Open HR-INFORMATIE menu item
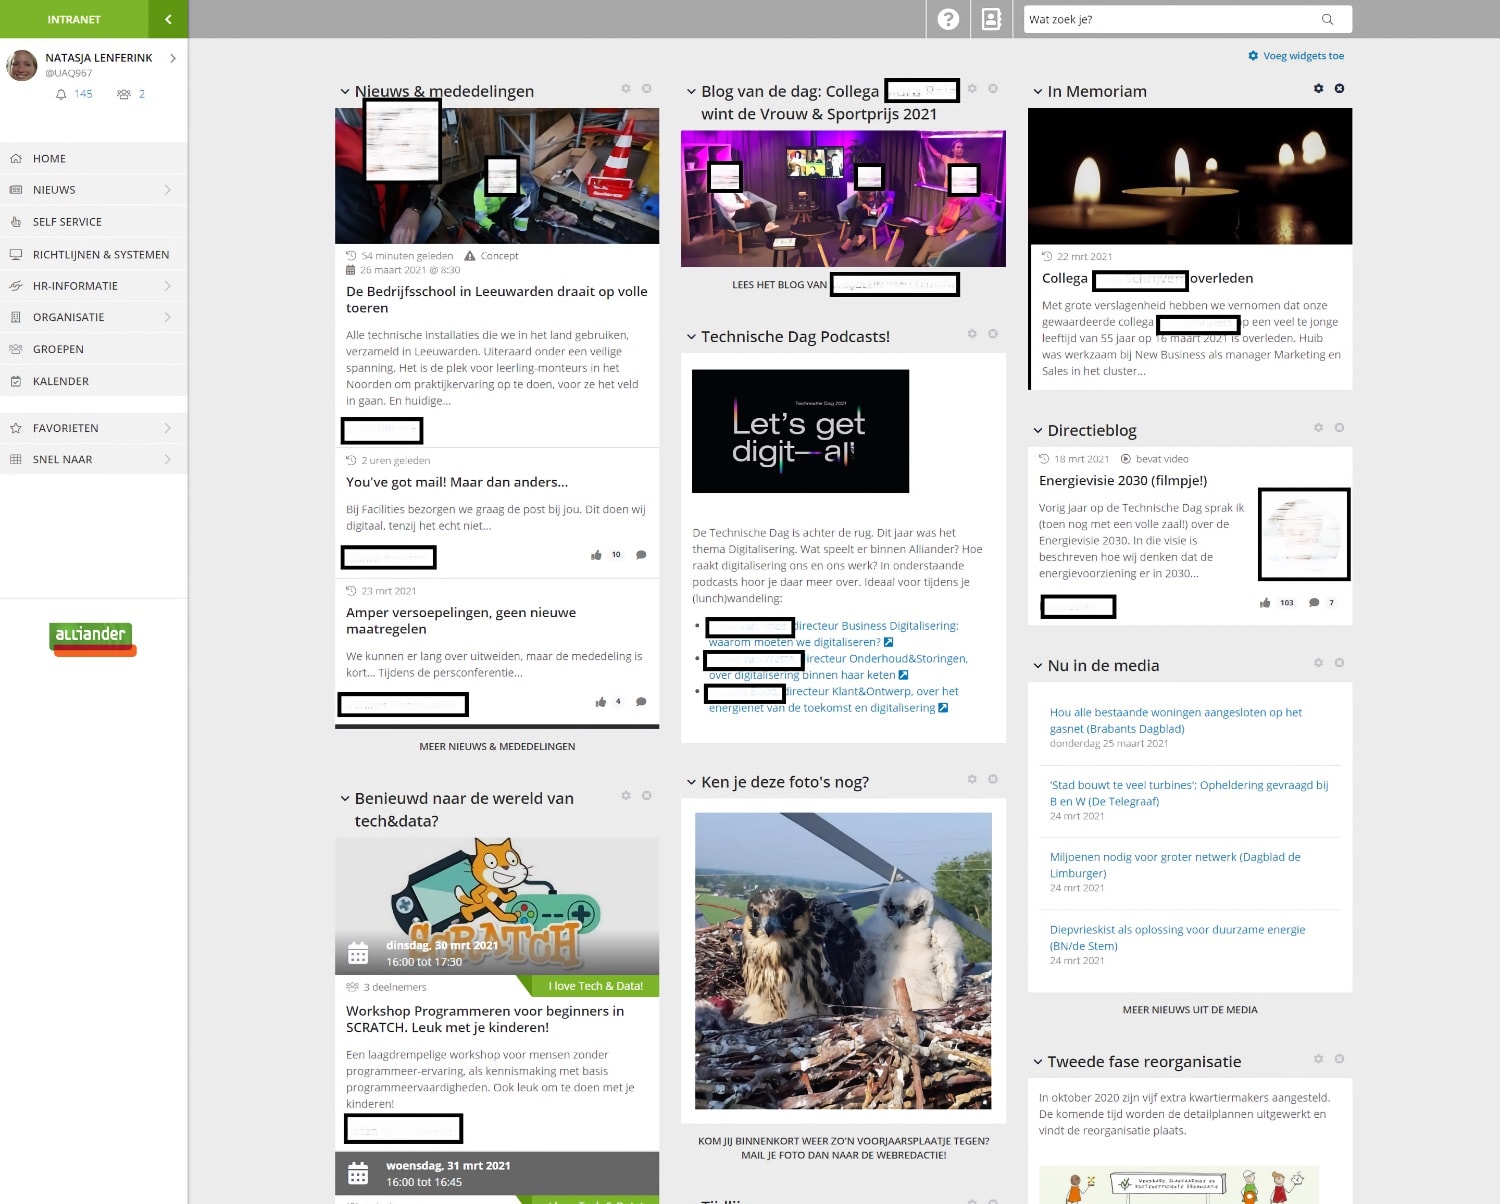 coord(94,286)
